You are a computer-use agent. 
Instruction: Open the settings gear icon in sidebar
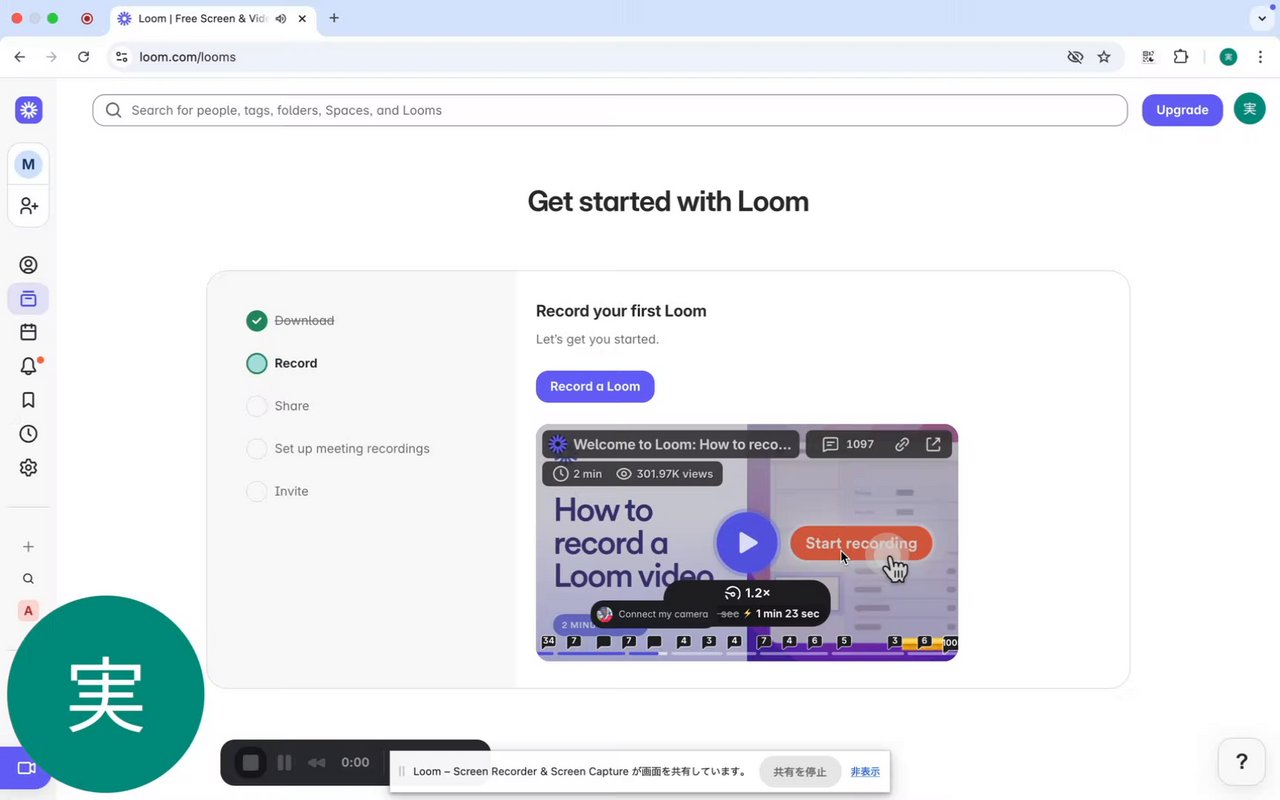click(x=28, y=467)
